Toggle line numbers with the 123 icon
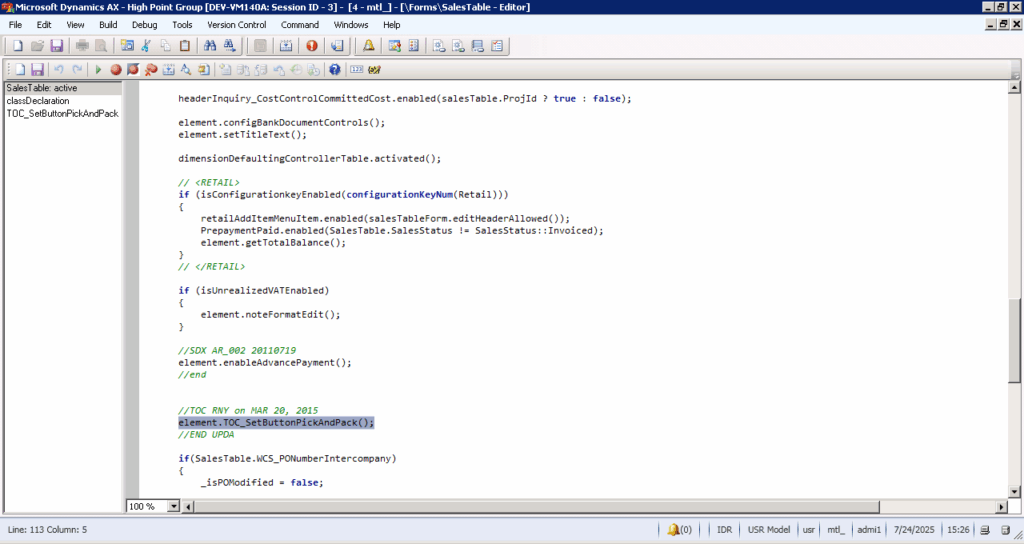Screen dimensions: 1024x544 coord(357,69)
